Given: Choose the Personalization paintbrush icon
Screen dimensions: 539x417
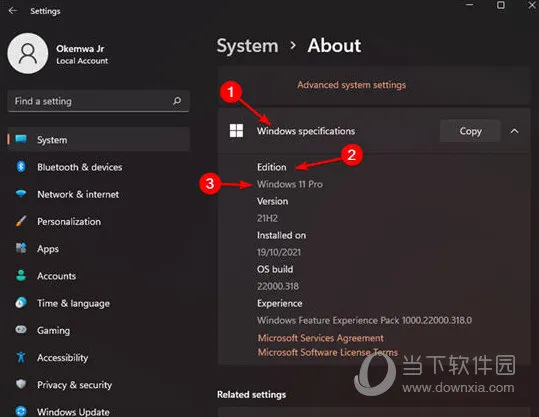Looking at the screenshot, I should [x=21, y=221].
